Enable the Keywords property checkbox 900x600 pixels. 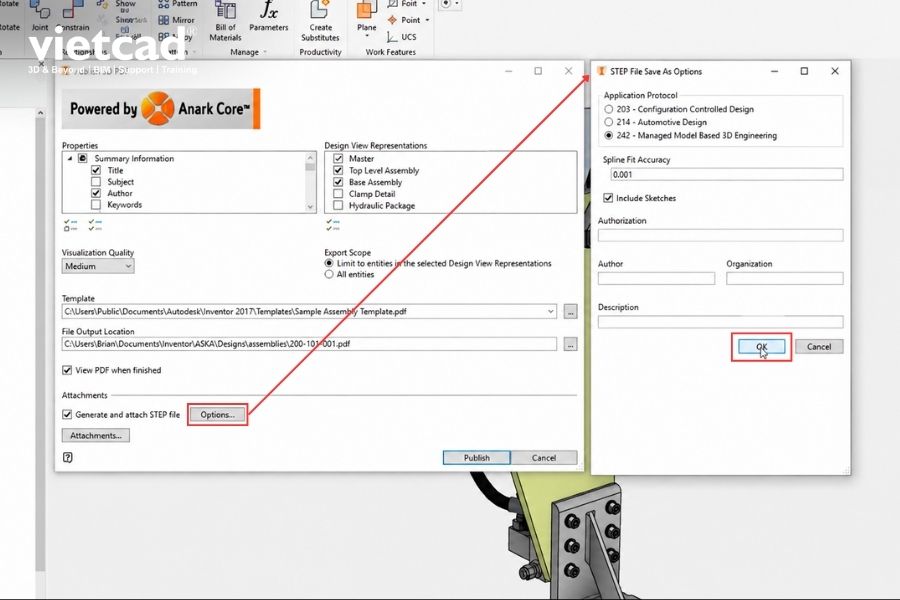coord(96,205)
